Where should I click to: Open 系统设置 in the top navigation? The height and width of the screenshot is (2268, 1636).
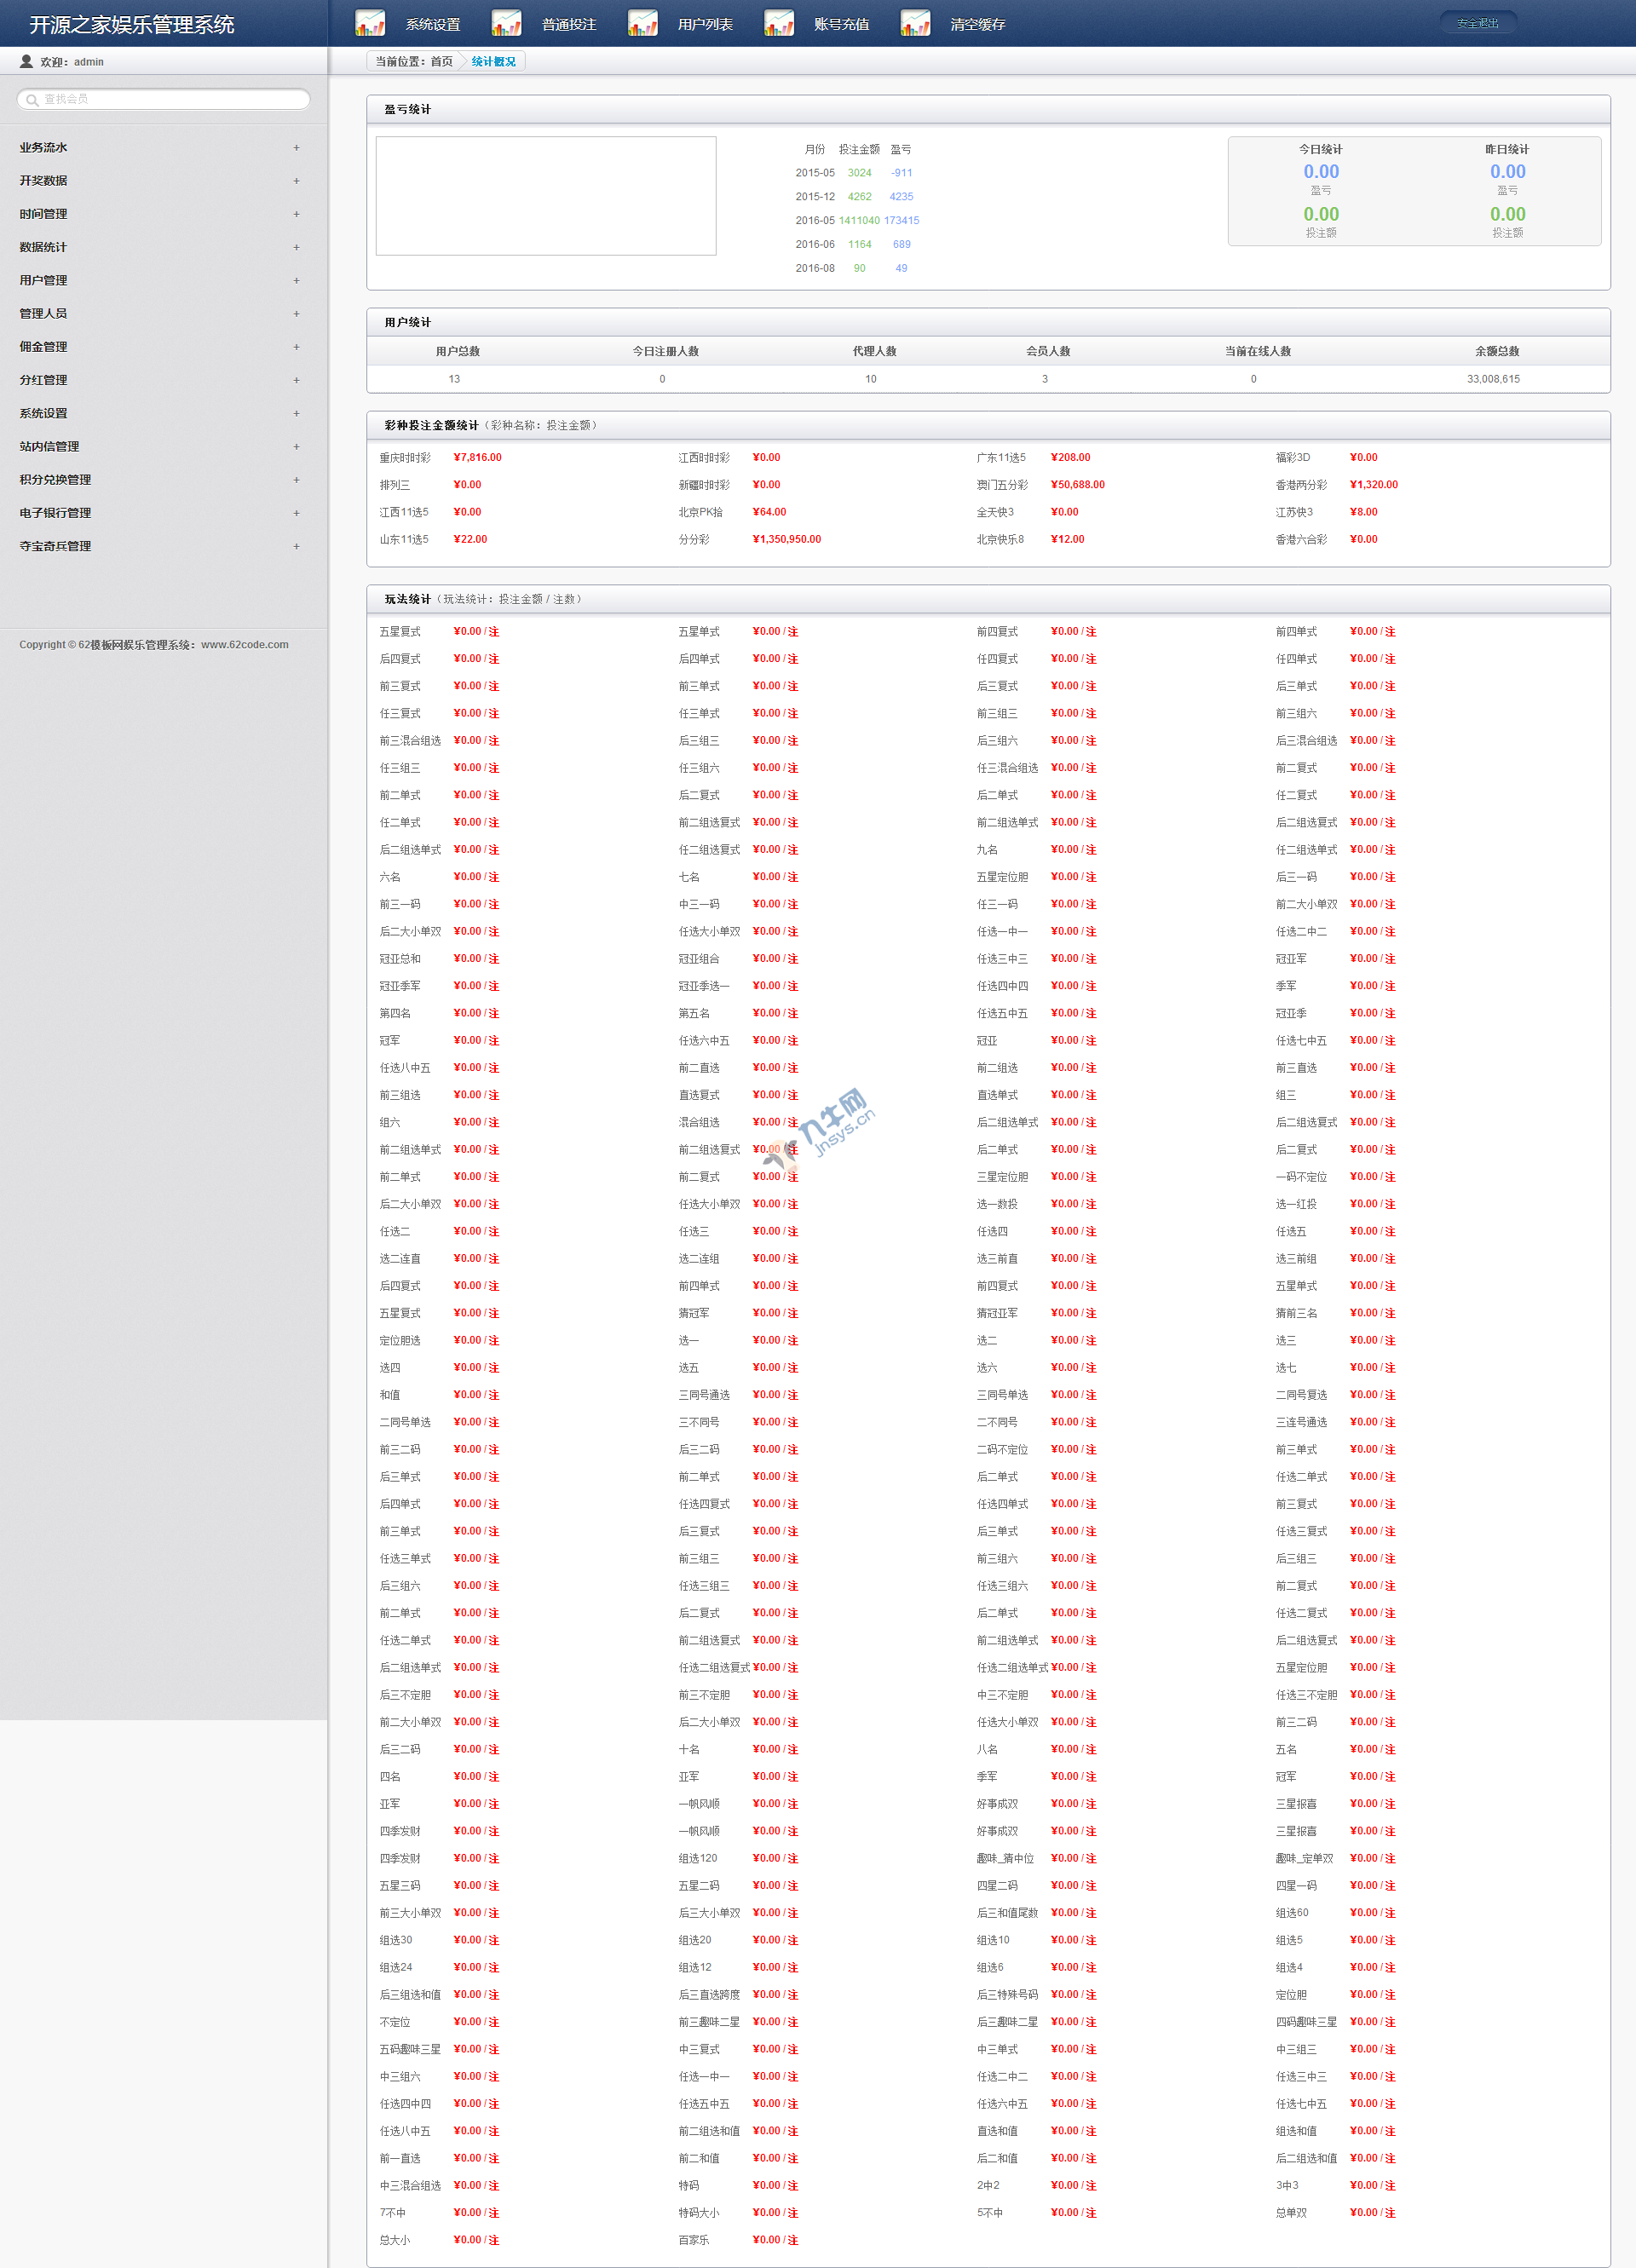click(x=433, y=24)
